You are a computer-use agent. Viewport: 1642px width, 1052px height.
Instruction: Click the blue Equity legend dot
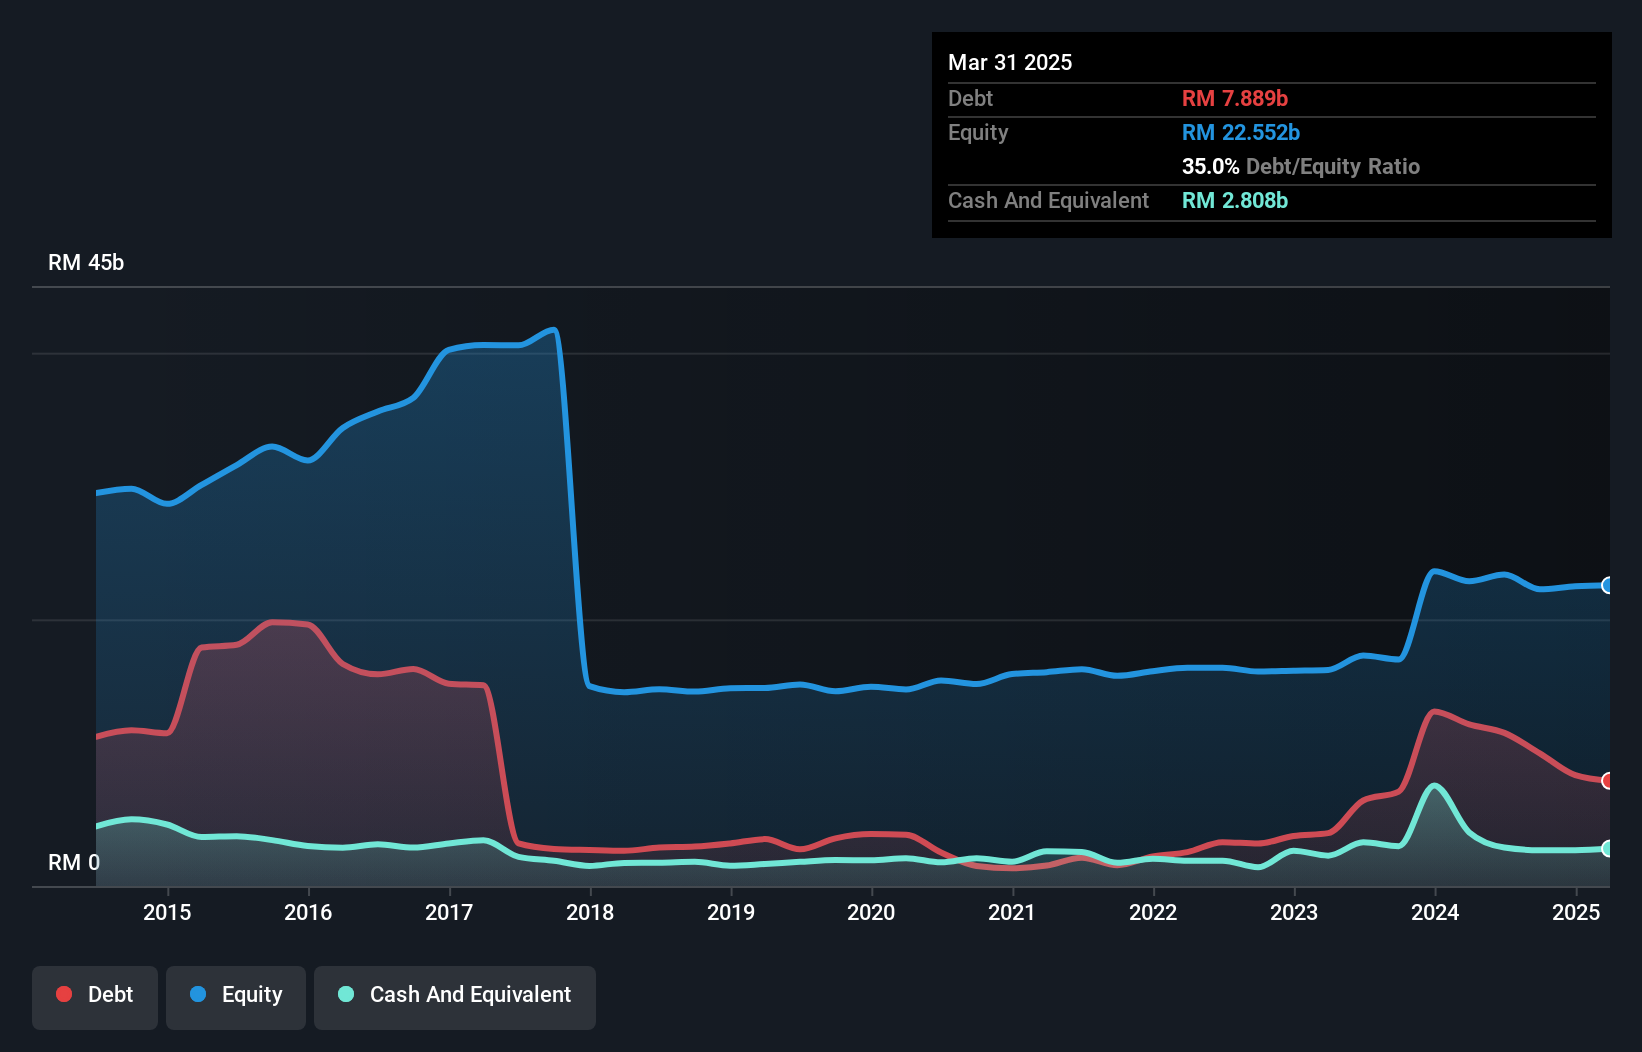click(197, 994)
